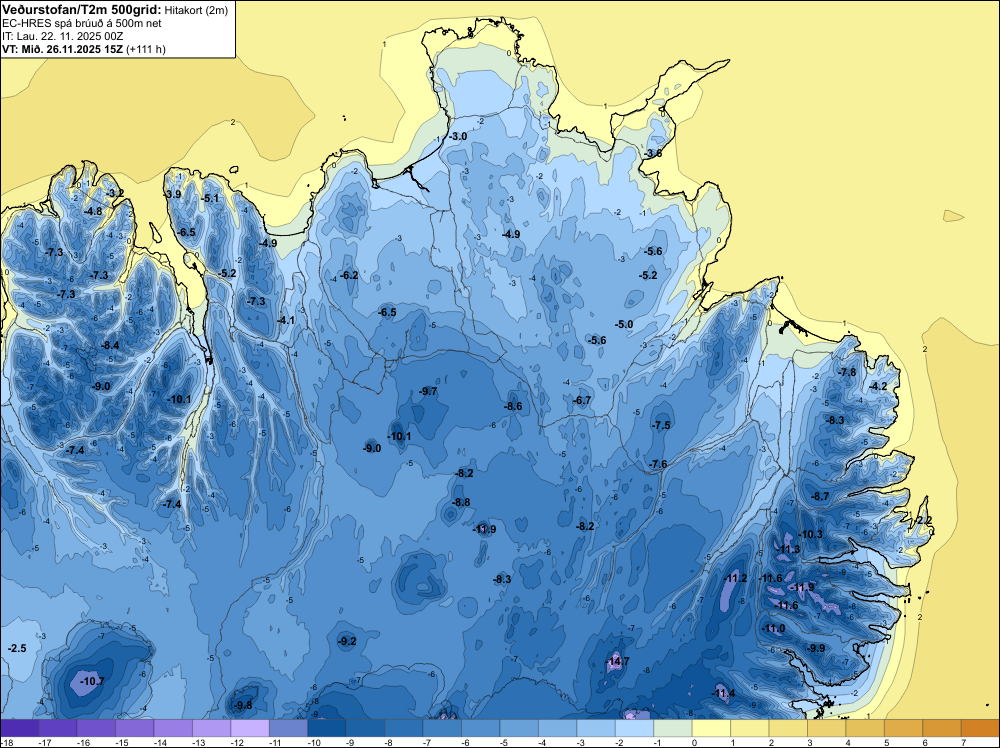Select the -8.8 temperature label

460,502
